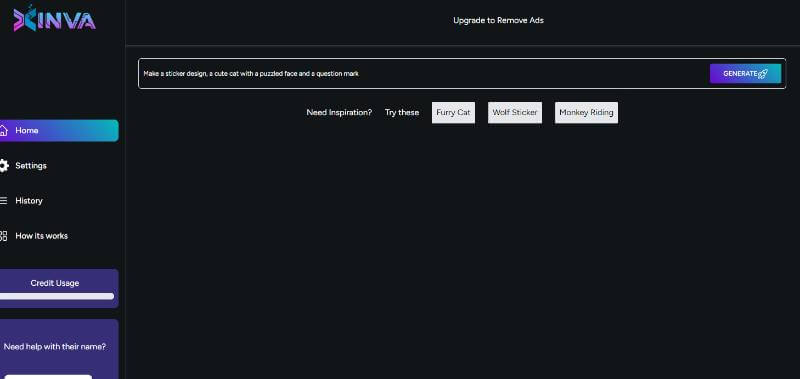Click the Home house icon
800x379 pixels.
(x=4, y=131)
